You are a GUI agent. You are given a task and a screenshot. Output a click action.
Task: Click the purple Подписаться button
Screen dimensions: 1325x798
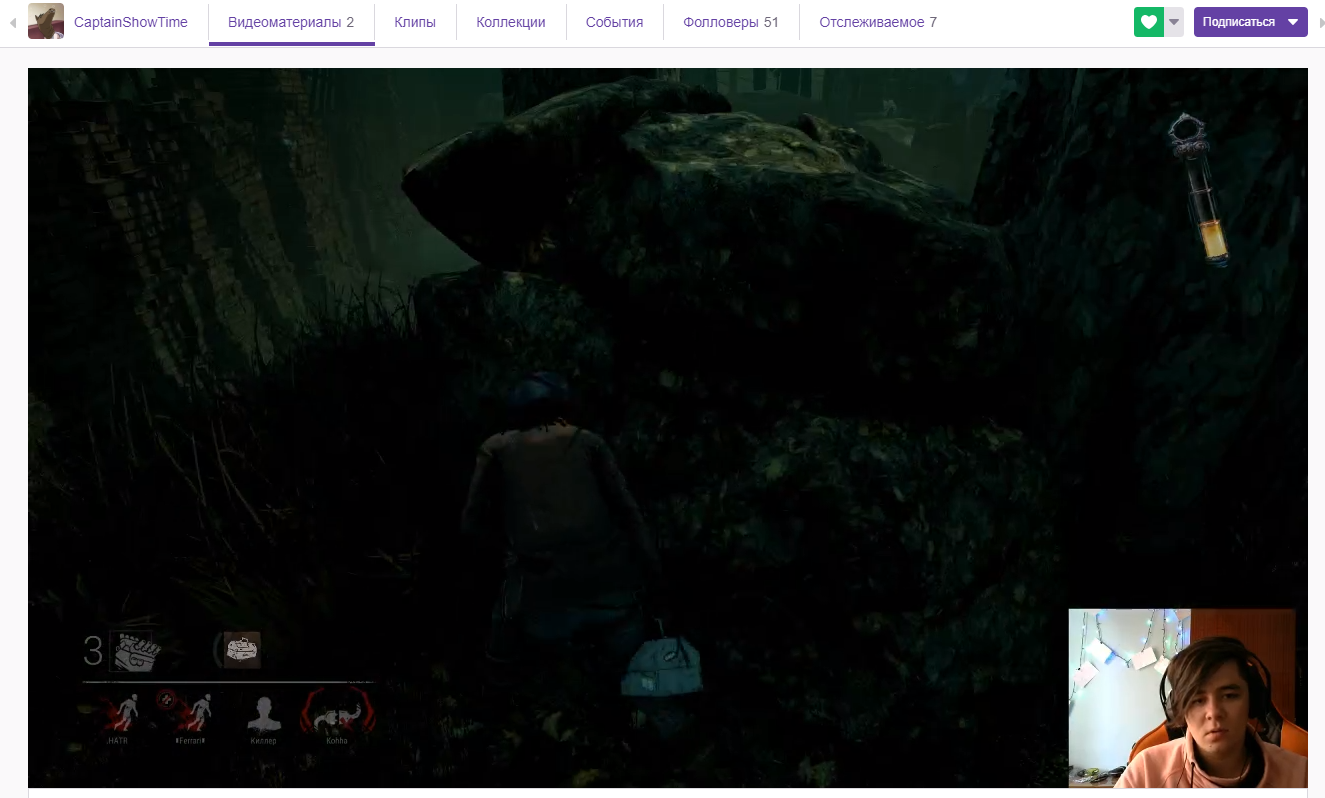pyautogui.click(x=1251, y=22)
